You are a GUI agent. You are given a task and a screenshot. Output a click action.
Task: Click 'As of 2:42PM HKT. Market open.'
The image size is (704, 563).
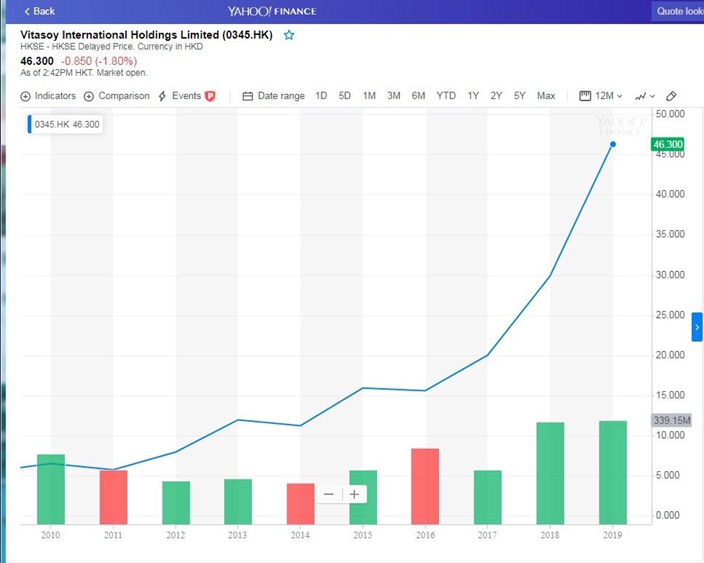tap(84, 73)
